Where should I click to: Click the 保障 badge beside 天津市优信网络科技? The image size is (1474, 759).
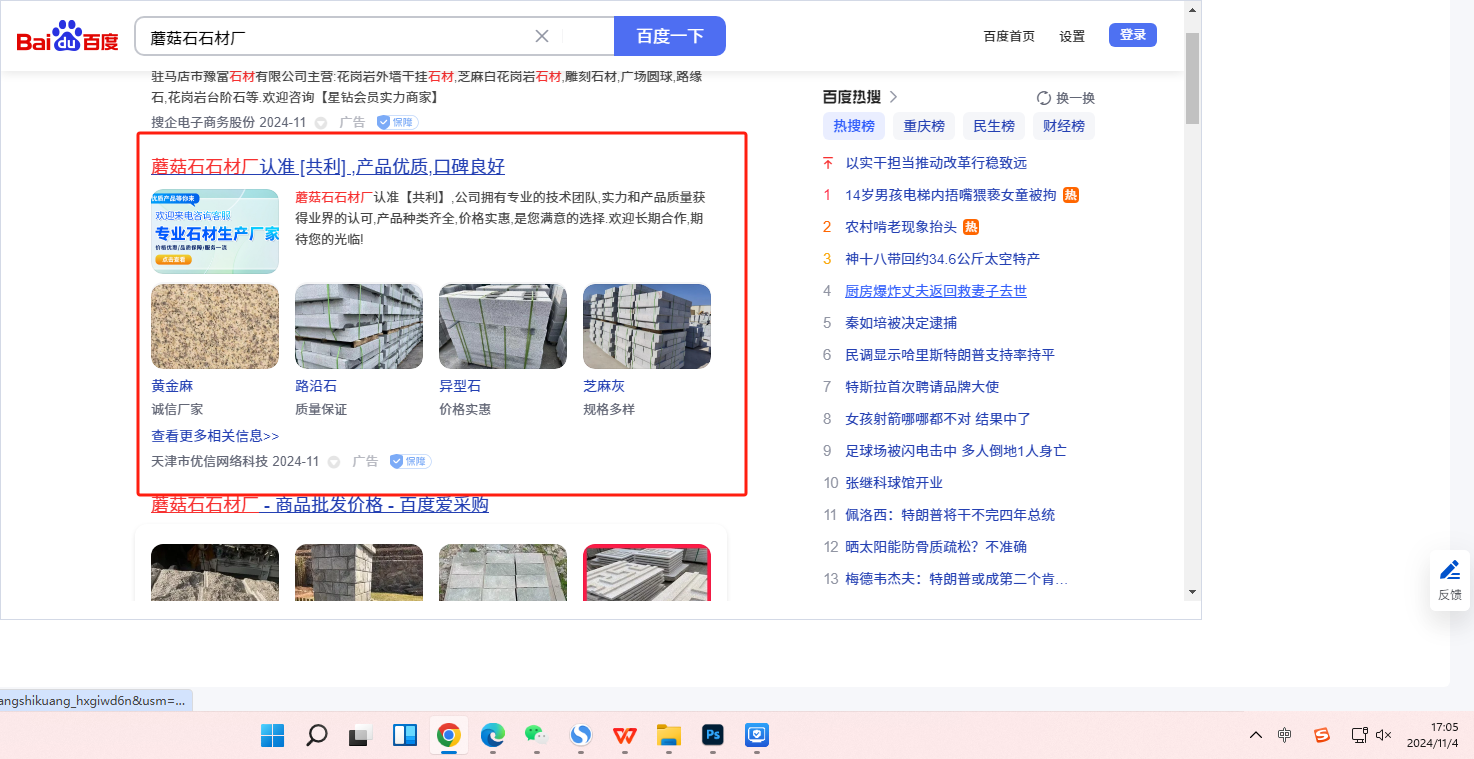(x=410, y=462)
